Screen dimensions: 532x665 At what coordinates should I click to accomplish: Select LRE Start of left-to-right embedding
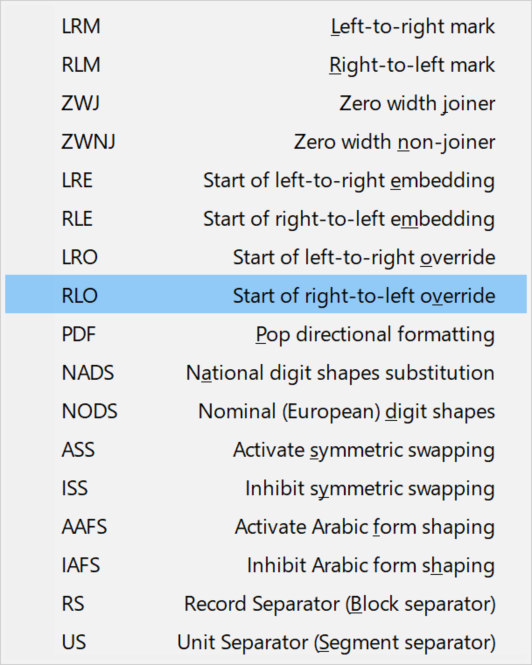click(x=266, y=180)
